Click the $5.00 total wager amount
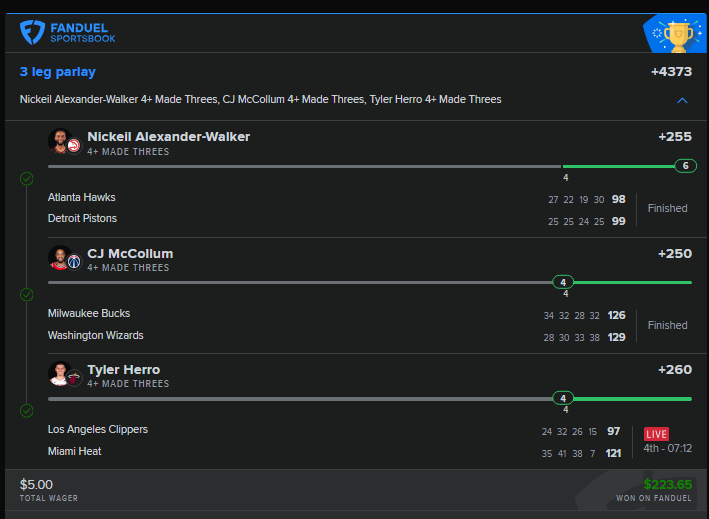This screenshot has height=519, width=709. pyautogui.click(x=36, y=485)
